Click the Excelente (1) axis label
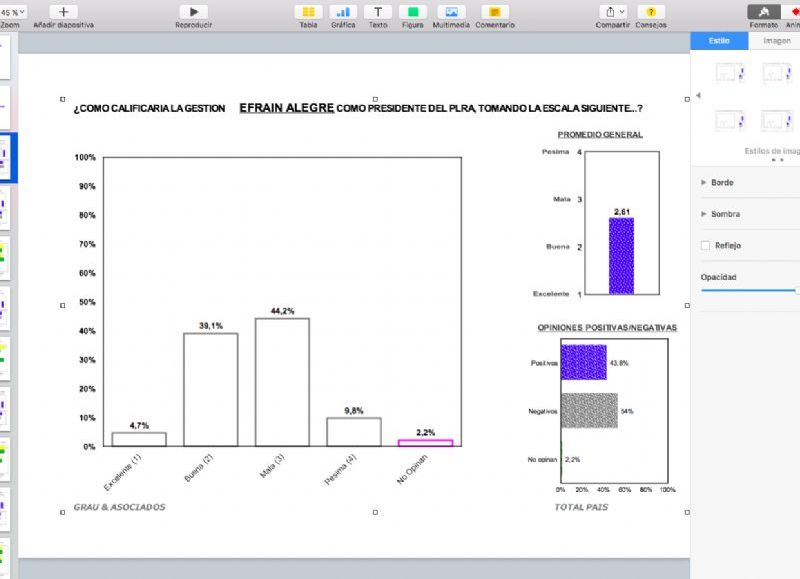The width and height of the screenshot is (800, 579). [x=122, y=472]
